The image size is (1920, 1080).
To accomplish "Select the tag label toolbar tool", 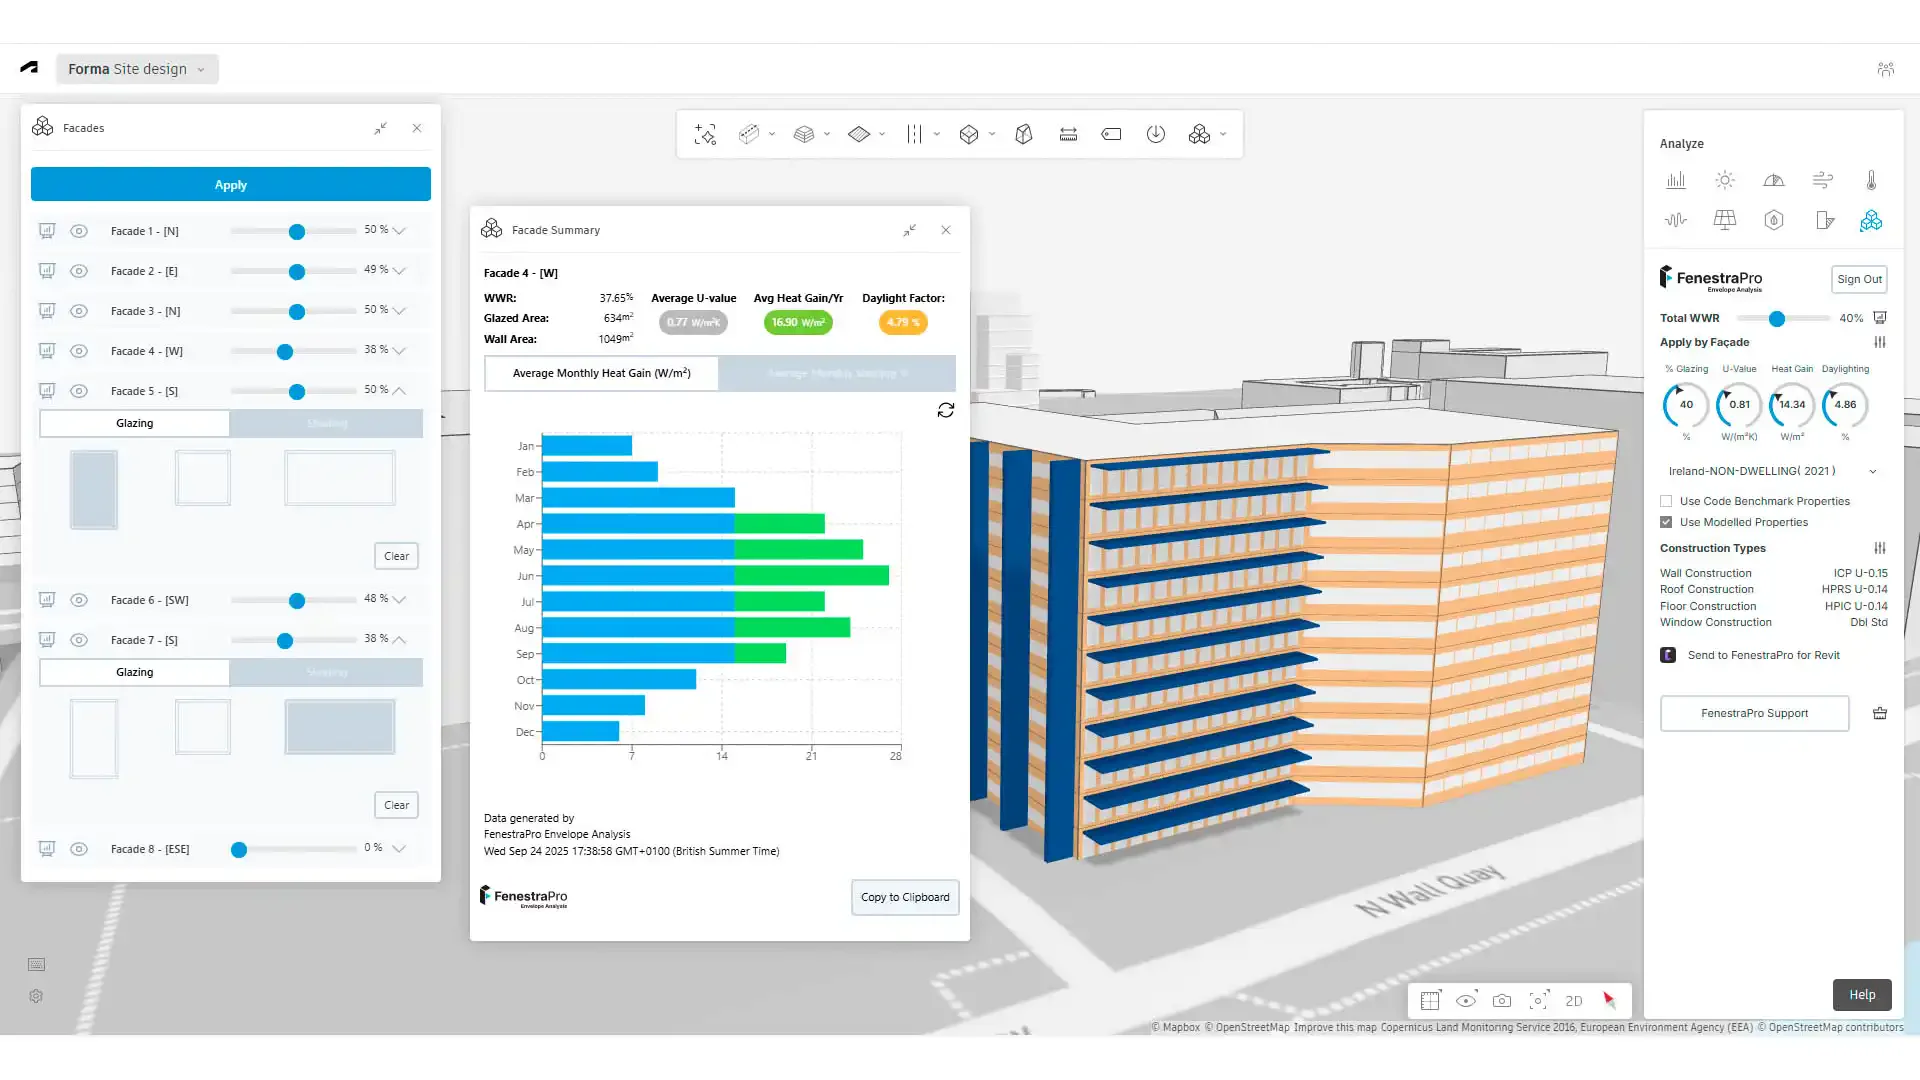I will tap(1111, 134).
